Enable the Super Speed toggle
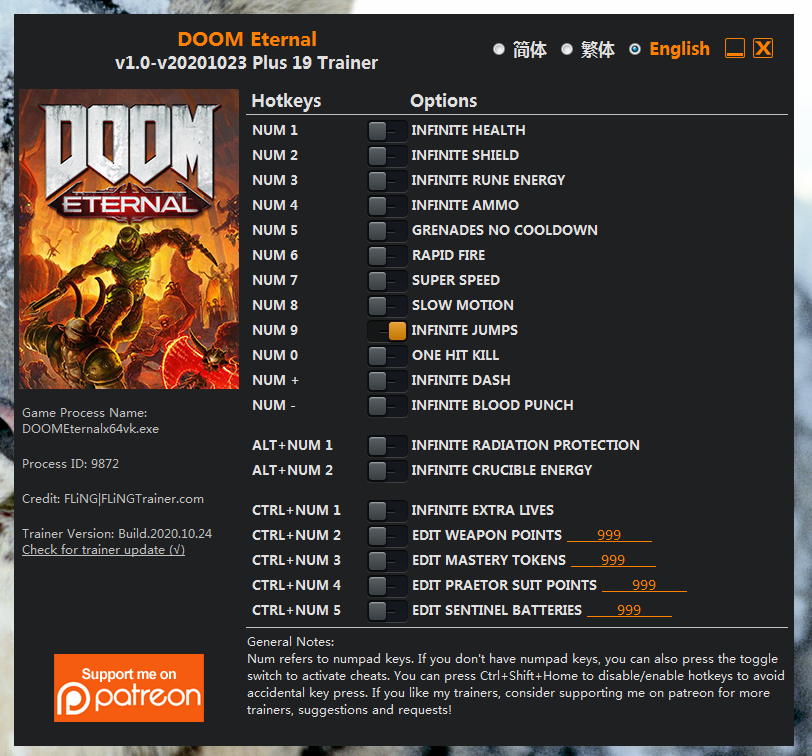812x756 pixels. [387, 281]
